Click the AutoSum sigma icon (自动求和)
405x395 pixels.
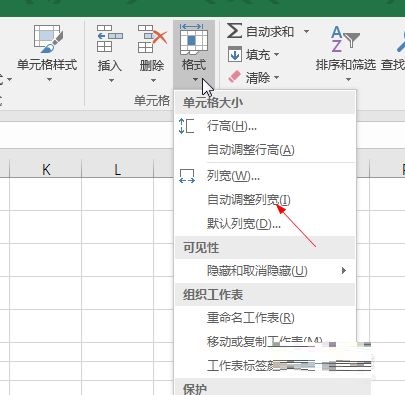point(234,31)
